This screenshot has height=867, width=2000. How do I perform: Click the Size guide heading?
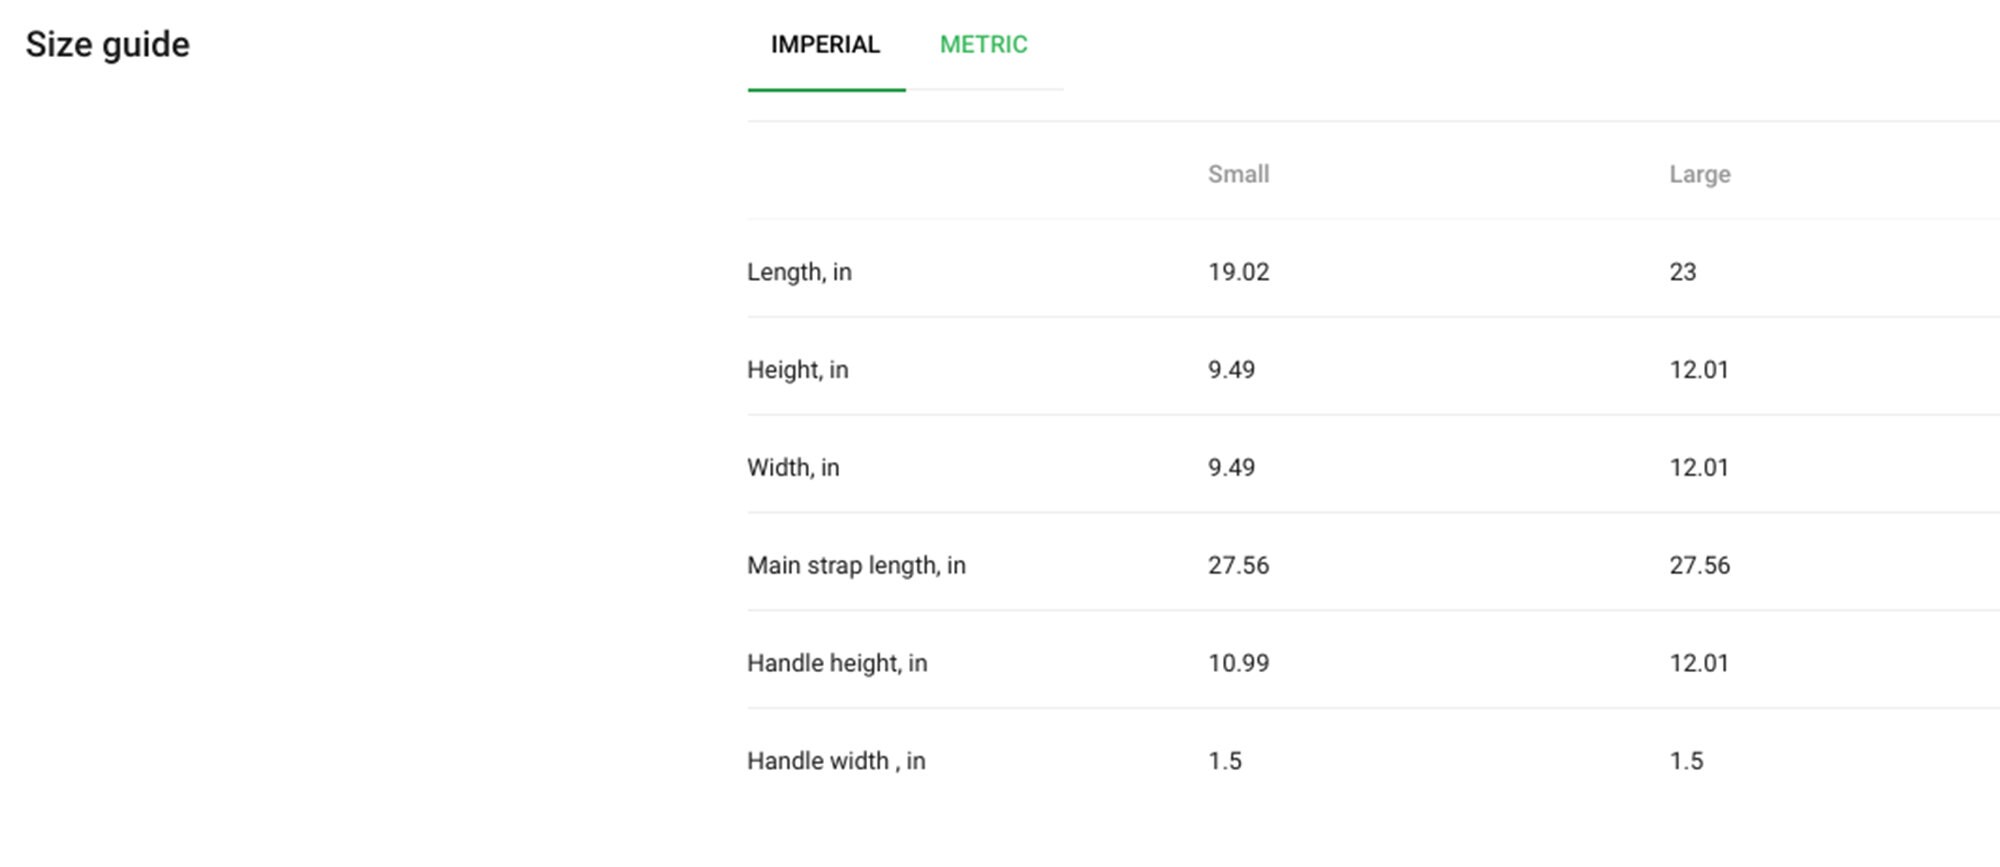click(x=107, y=45)
